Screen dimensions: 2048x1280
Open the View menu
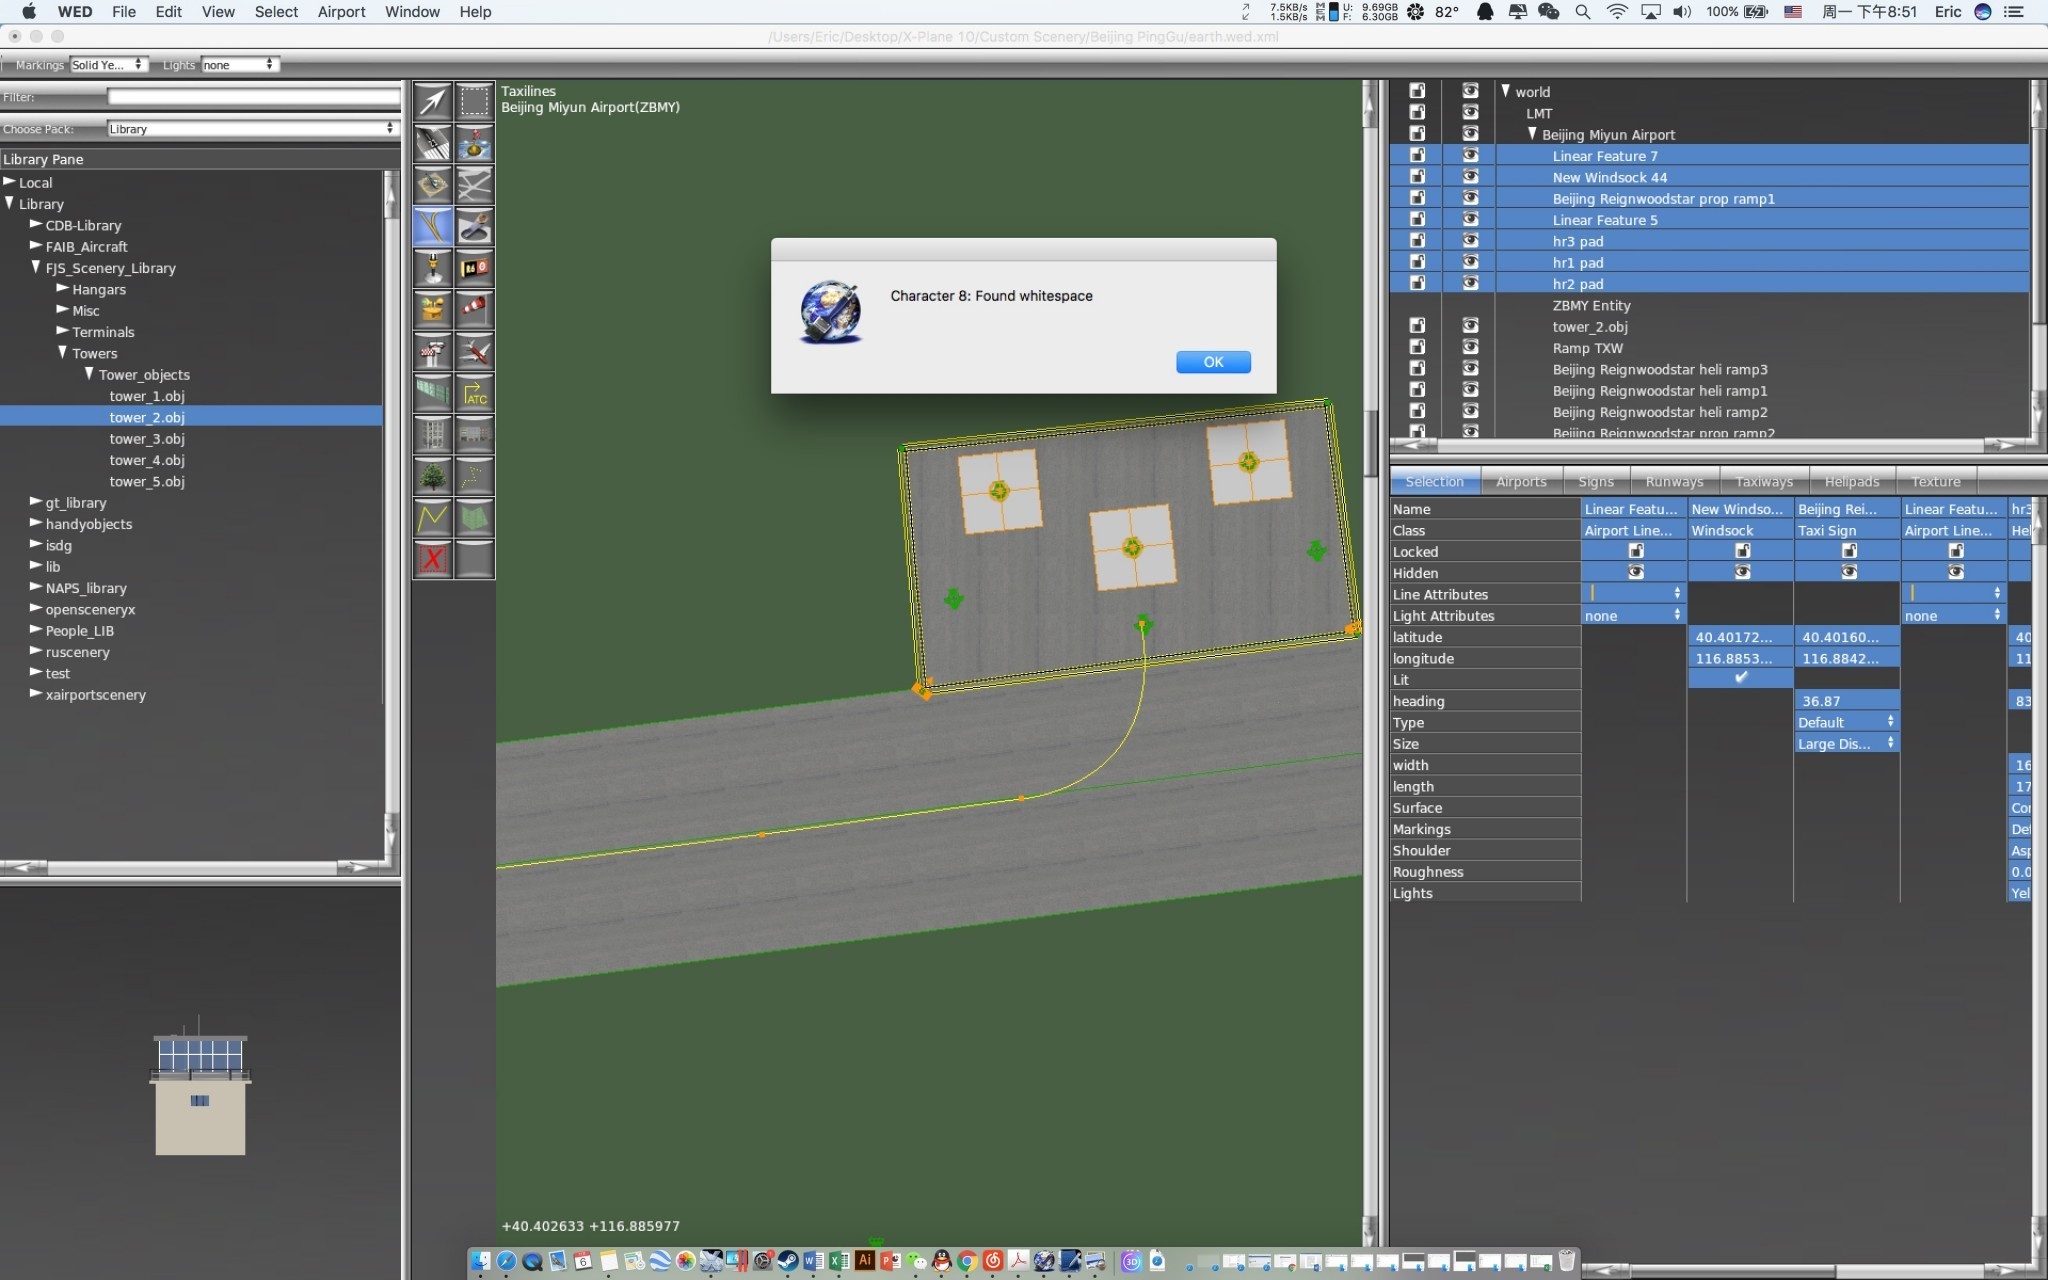point(218,12)
